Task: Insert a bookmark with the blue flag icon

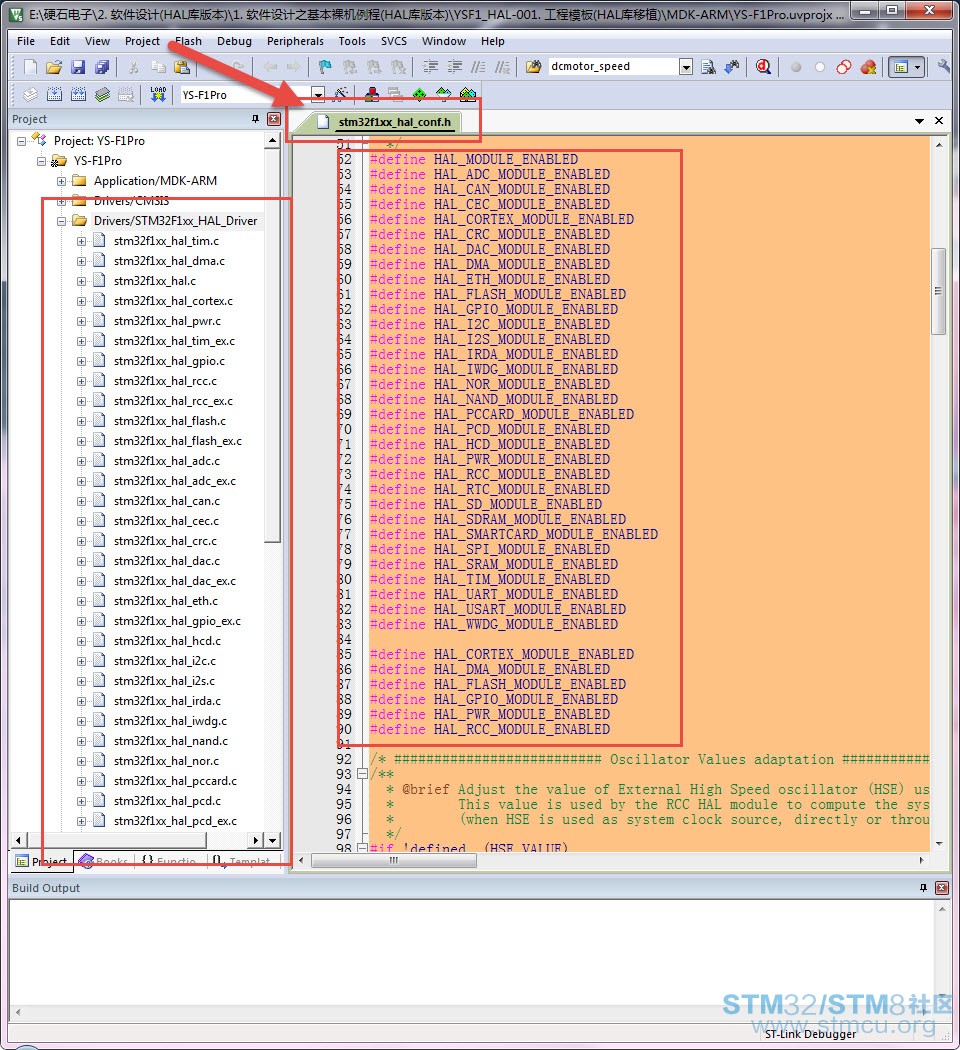Action: point(325,67)
